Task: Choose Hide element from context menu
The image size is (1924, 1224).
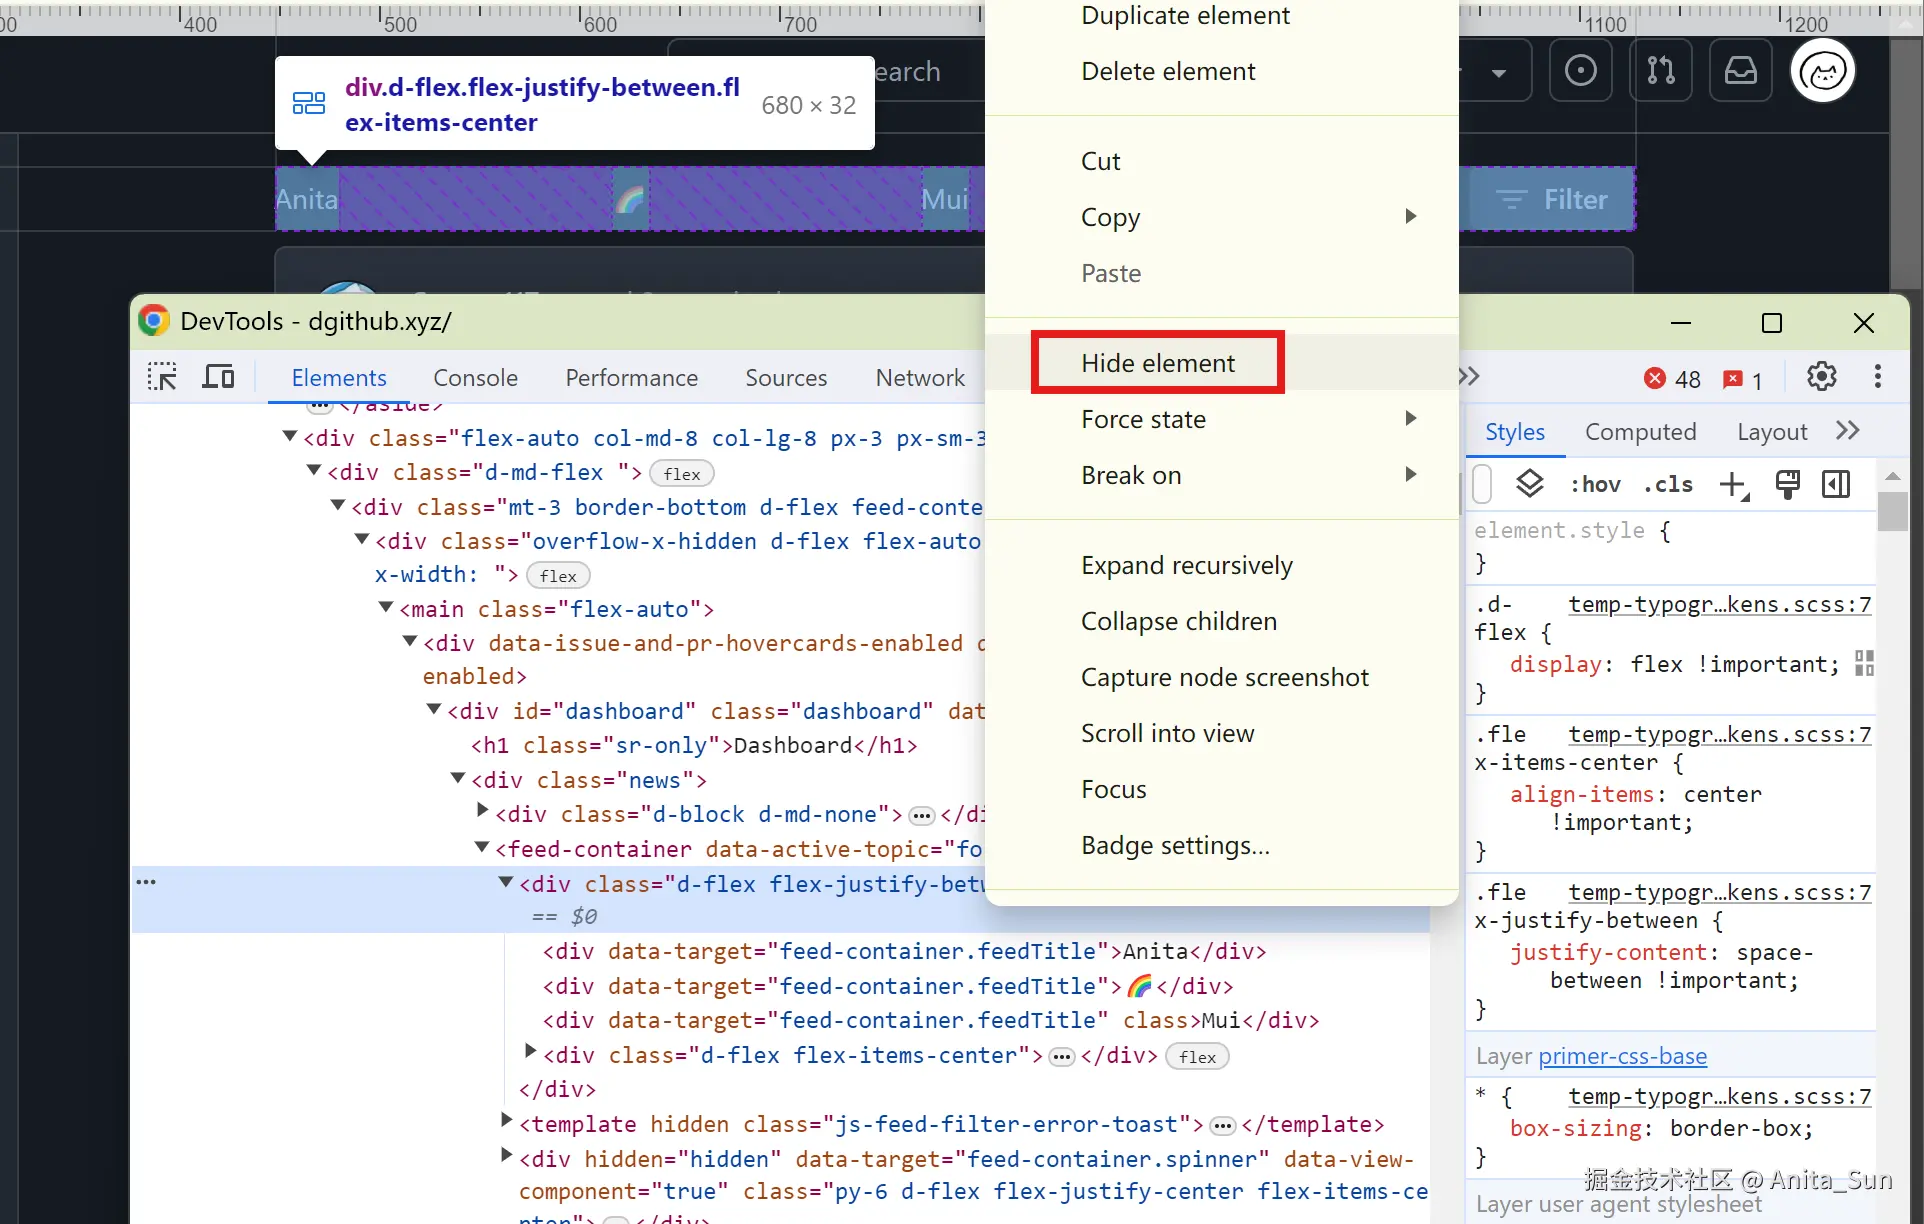Action: (x=1158, y=363)
